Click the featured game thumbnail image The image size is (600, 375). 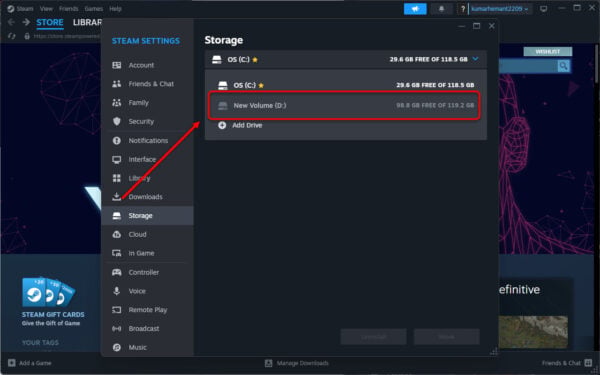pyautogui.click(x=533, y=332)
